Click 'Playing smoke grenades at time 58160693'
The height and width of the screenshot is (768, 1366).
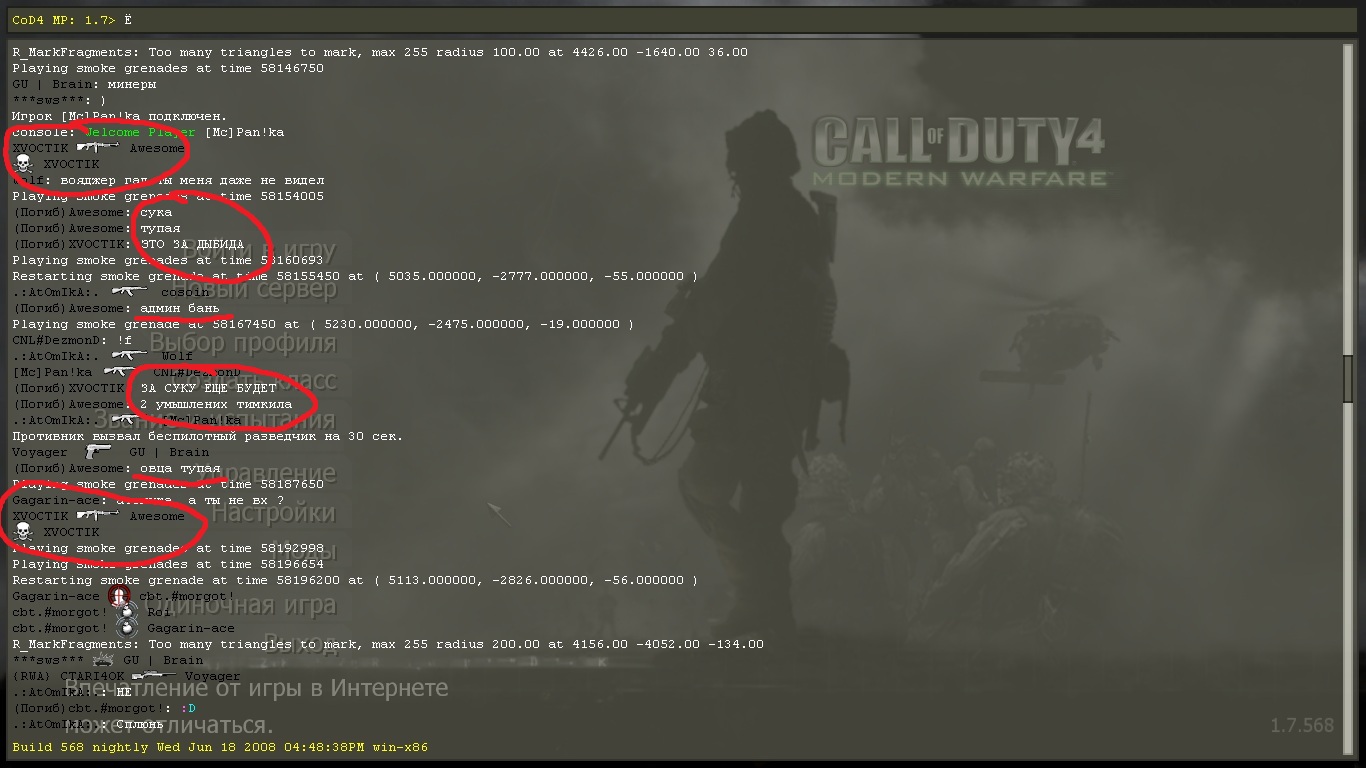pyautogui.click(x=168, y=260)
